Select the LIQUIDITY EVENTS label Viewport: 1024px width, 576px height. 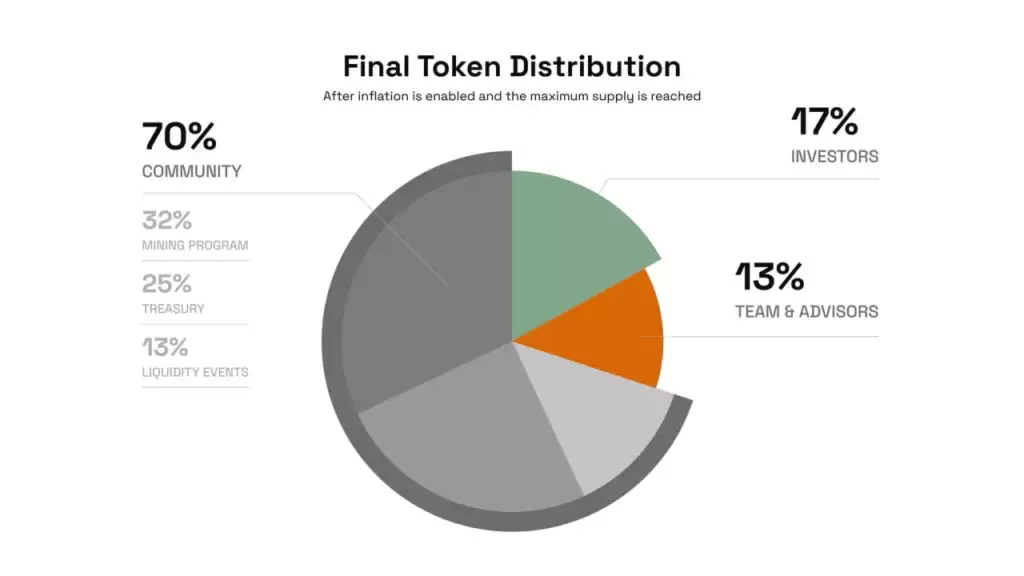(195, 372)
